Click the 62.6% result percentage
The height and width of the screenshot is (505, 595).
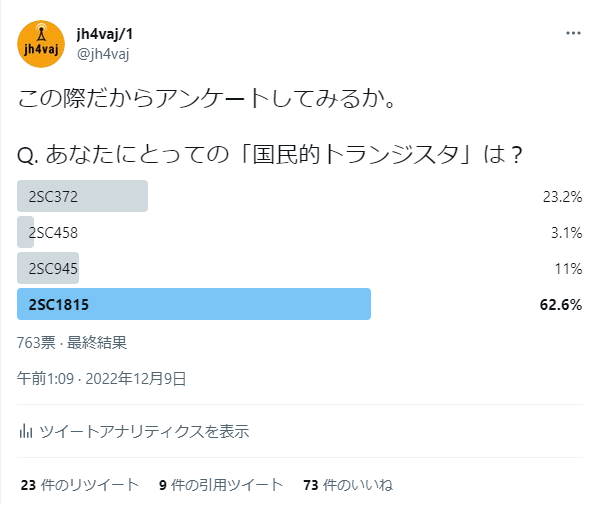(560, 305)
